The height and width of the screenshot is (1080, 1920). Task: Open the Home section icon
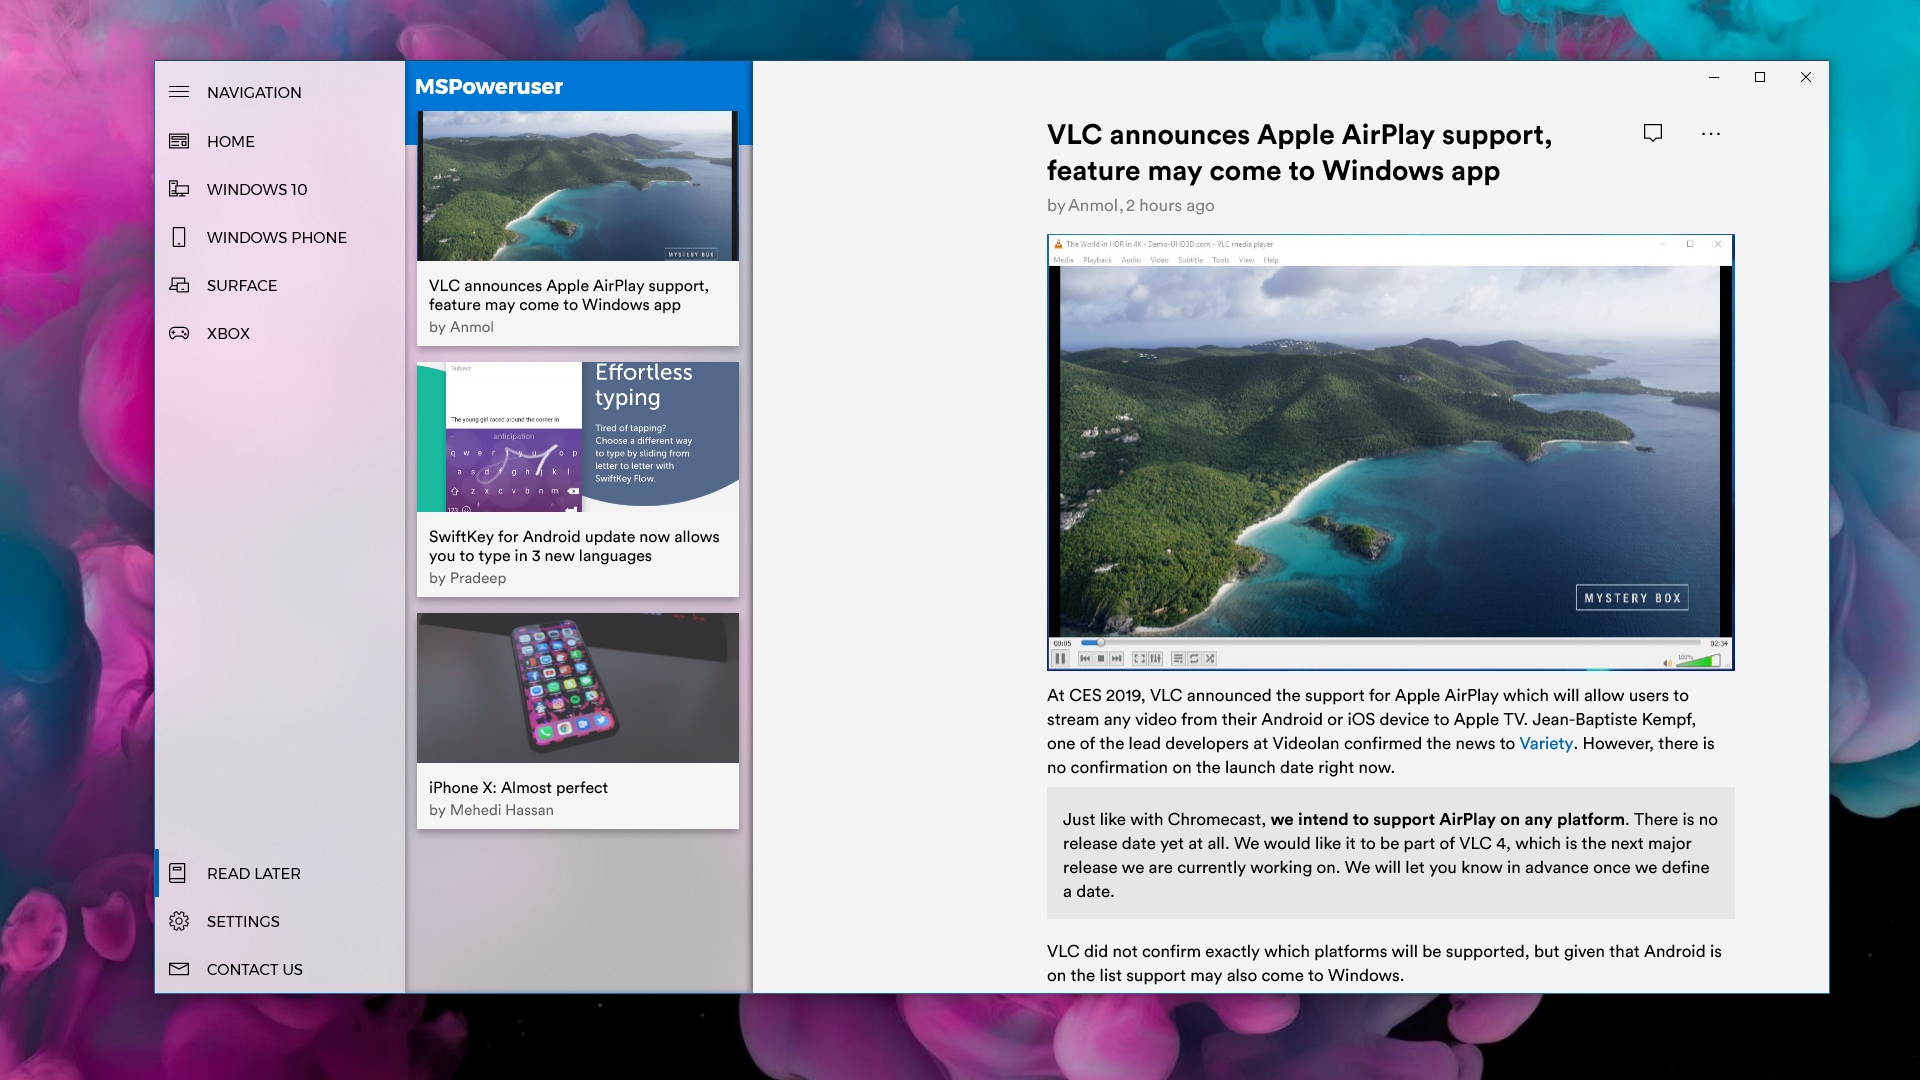(179, 141)
